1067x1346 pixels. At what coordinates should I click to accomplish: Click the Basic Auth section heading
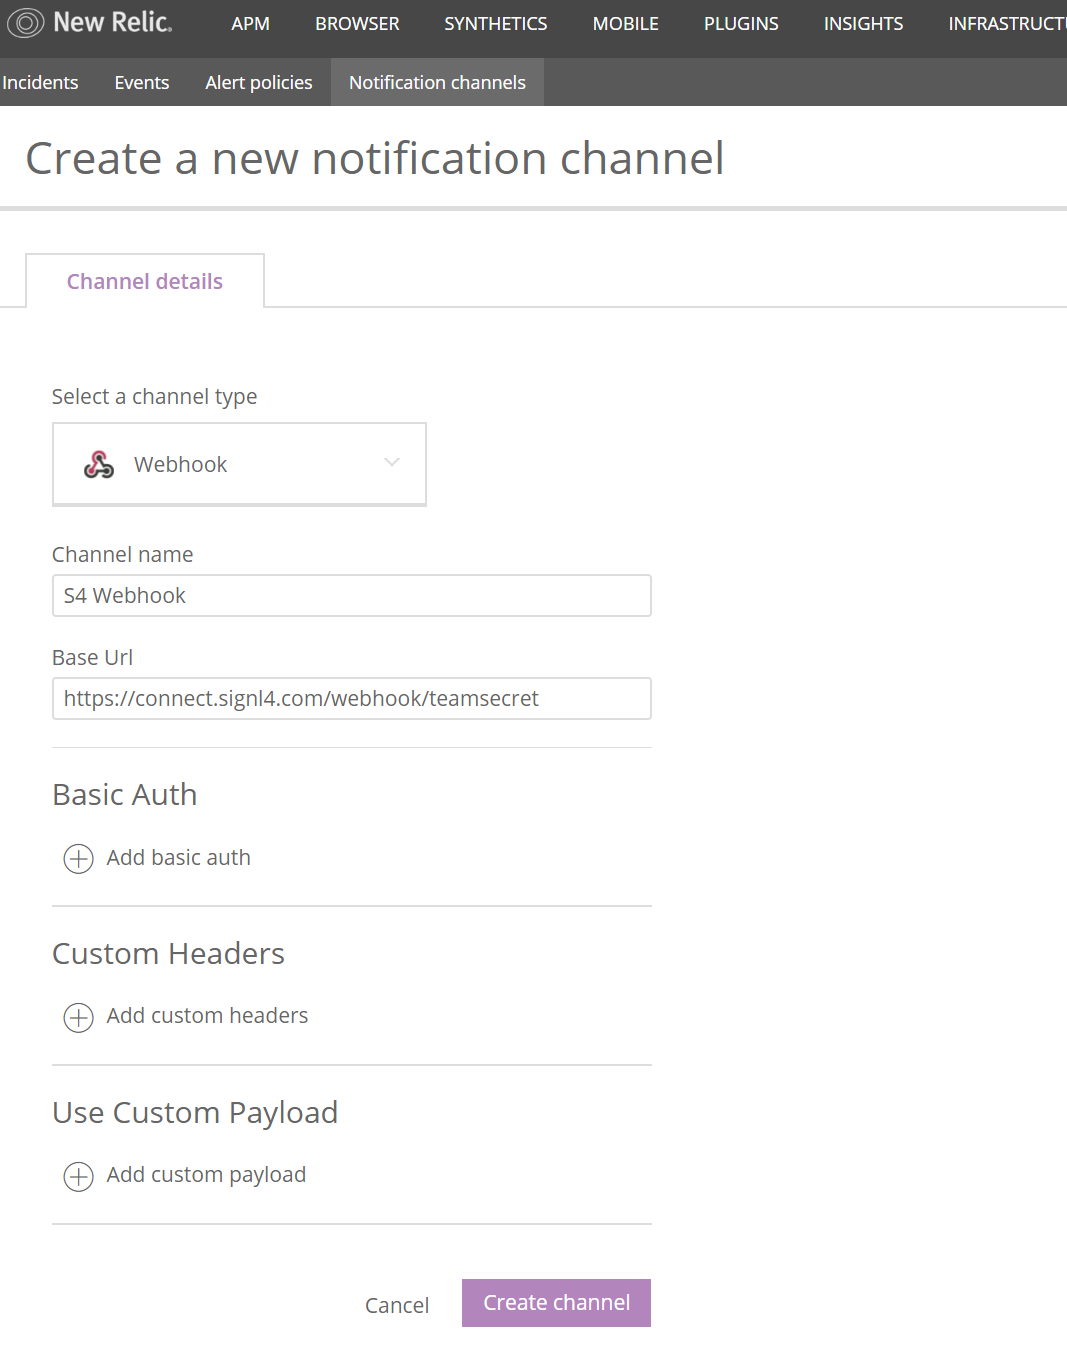[125, 795]
